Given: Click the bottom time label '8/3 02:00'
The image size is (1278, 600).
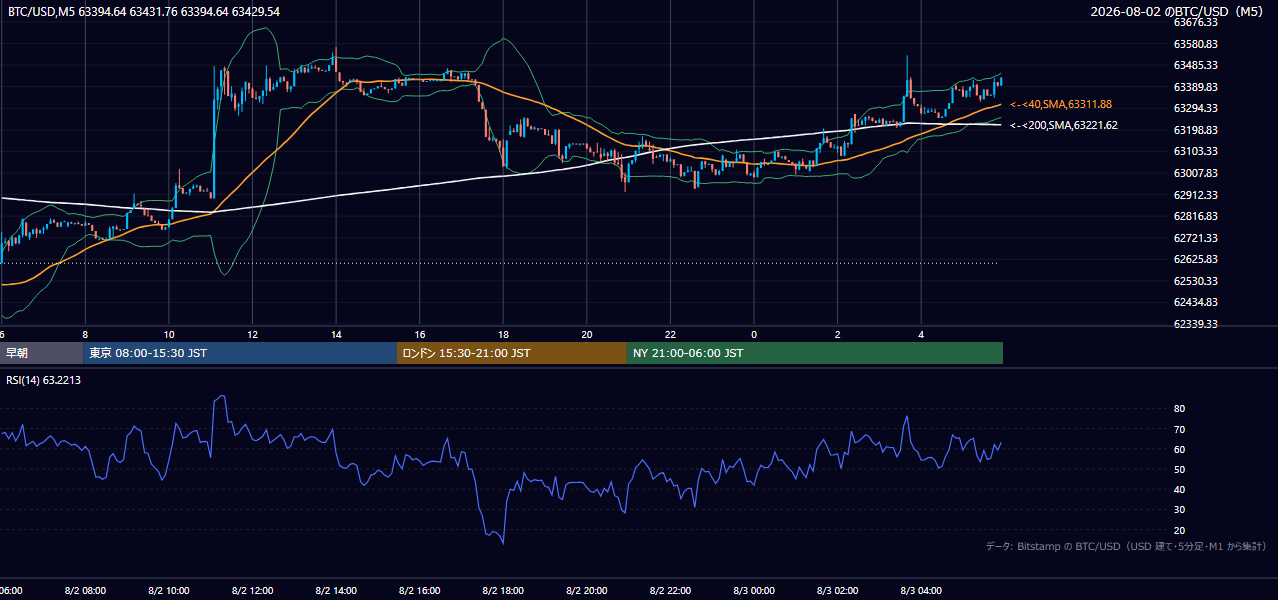Looking at the screenshot, I should click(838, 591).
